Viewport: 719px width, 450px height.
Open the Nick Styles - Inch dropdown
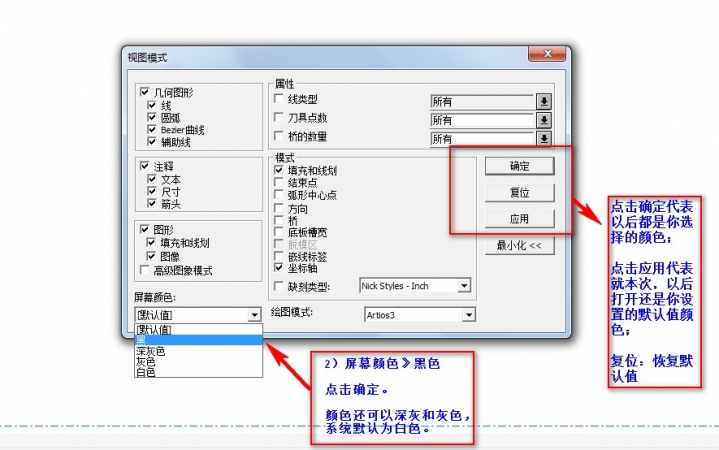(x=464, y=286)
